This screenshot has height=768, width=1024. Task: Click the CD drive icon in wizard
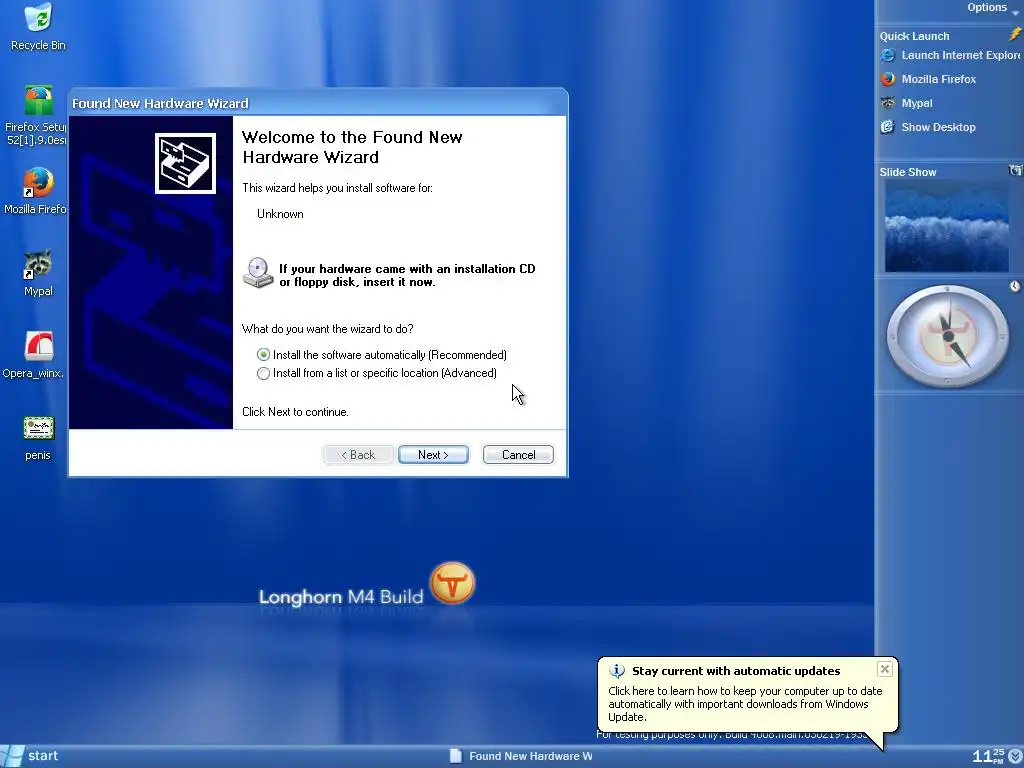pos(258,273)
